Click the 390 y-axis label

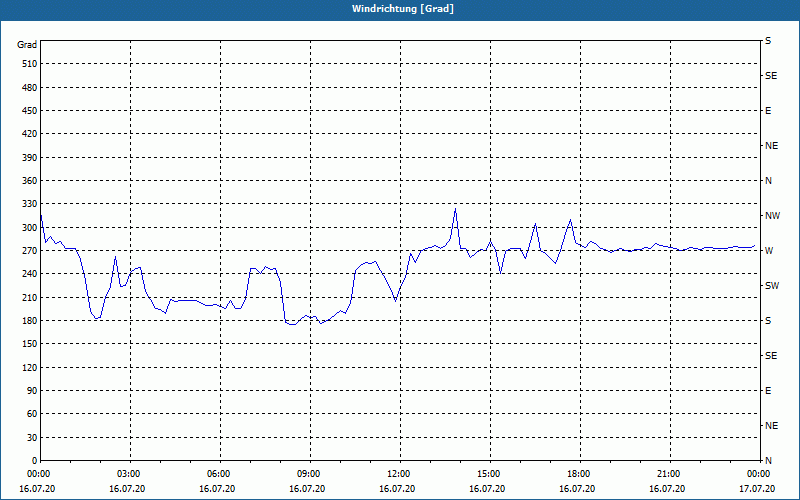click(x=30, y=158)
